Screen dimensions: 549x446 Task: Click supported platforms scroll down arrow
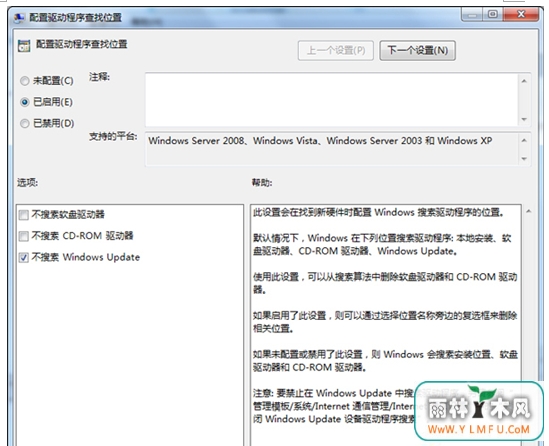point(524,159)
